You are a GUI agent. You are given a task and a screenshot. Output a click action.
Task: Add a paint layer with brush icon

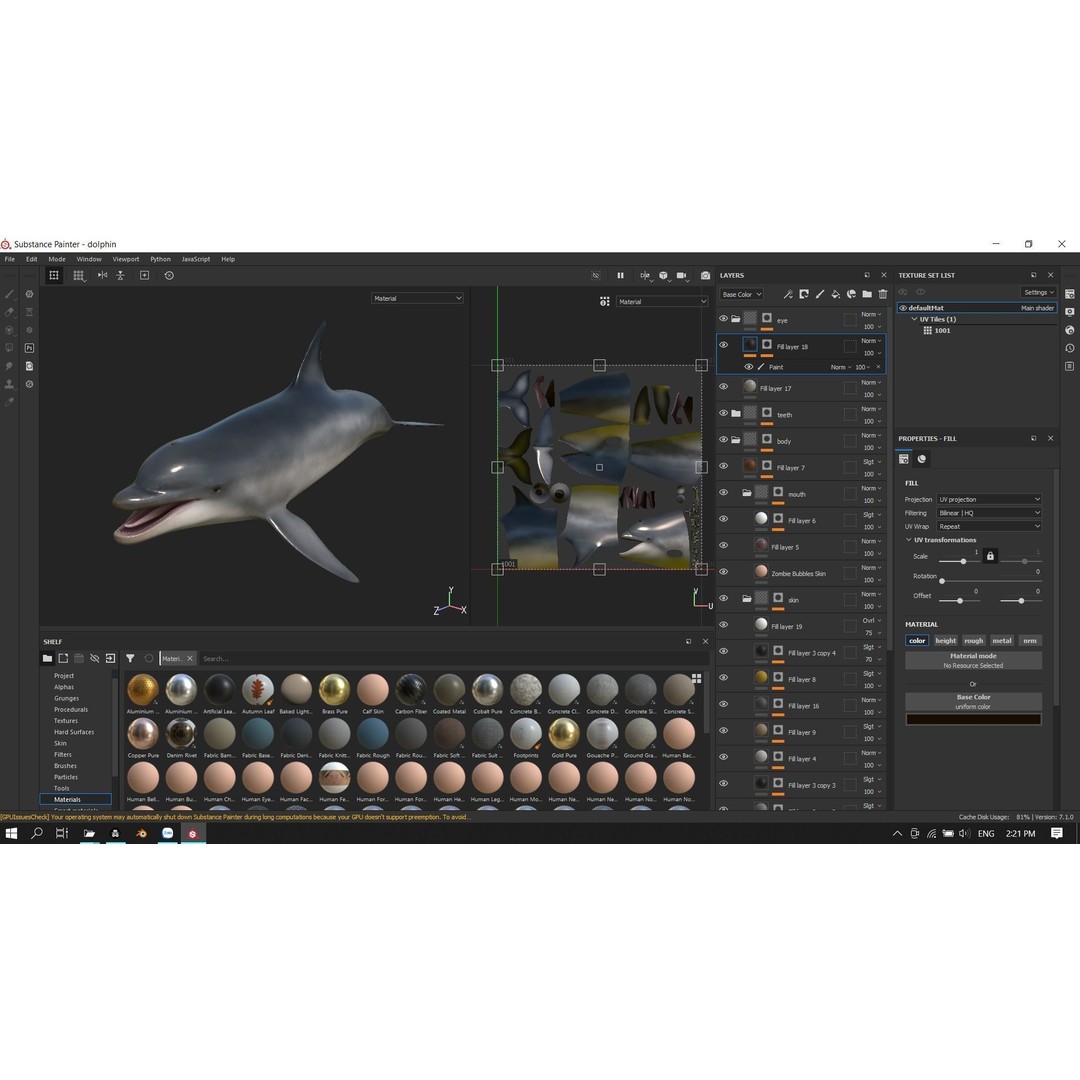820,294
